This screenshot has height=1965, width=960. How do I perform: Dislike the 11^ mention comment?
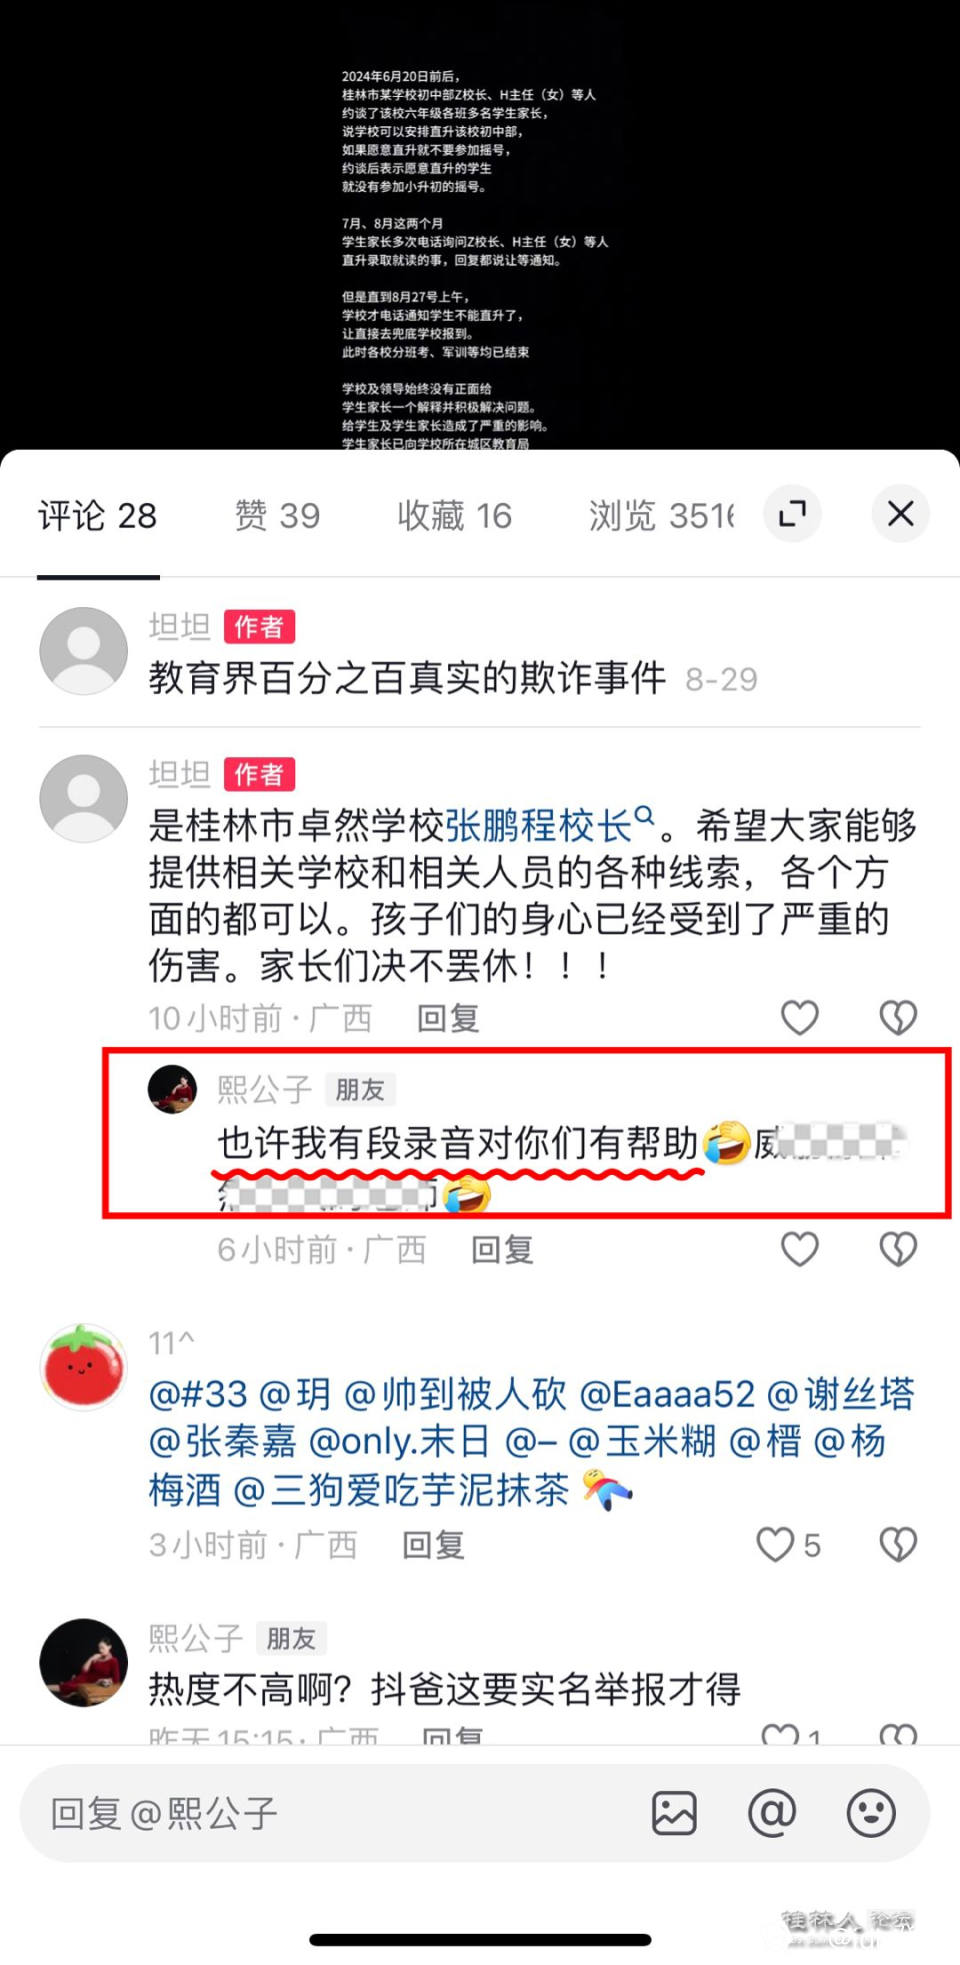point(898,1545)
